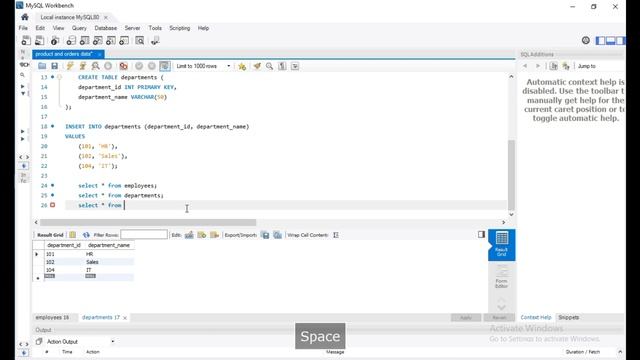
Task: Toggle invisible characters display
Action: (282, 66)
